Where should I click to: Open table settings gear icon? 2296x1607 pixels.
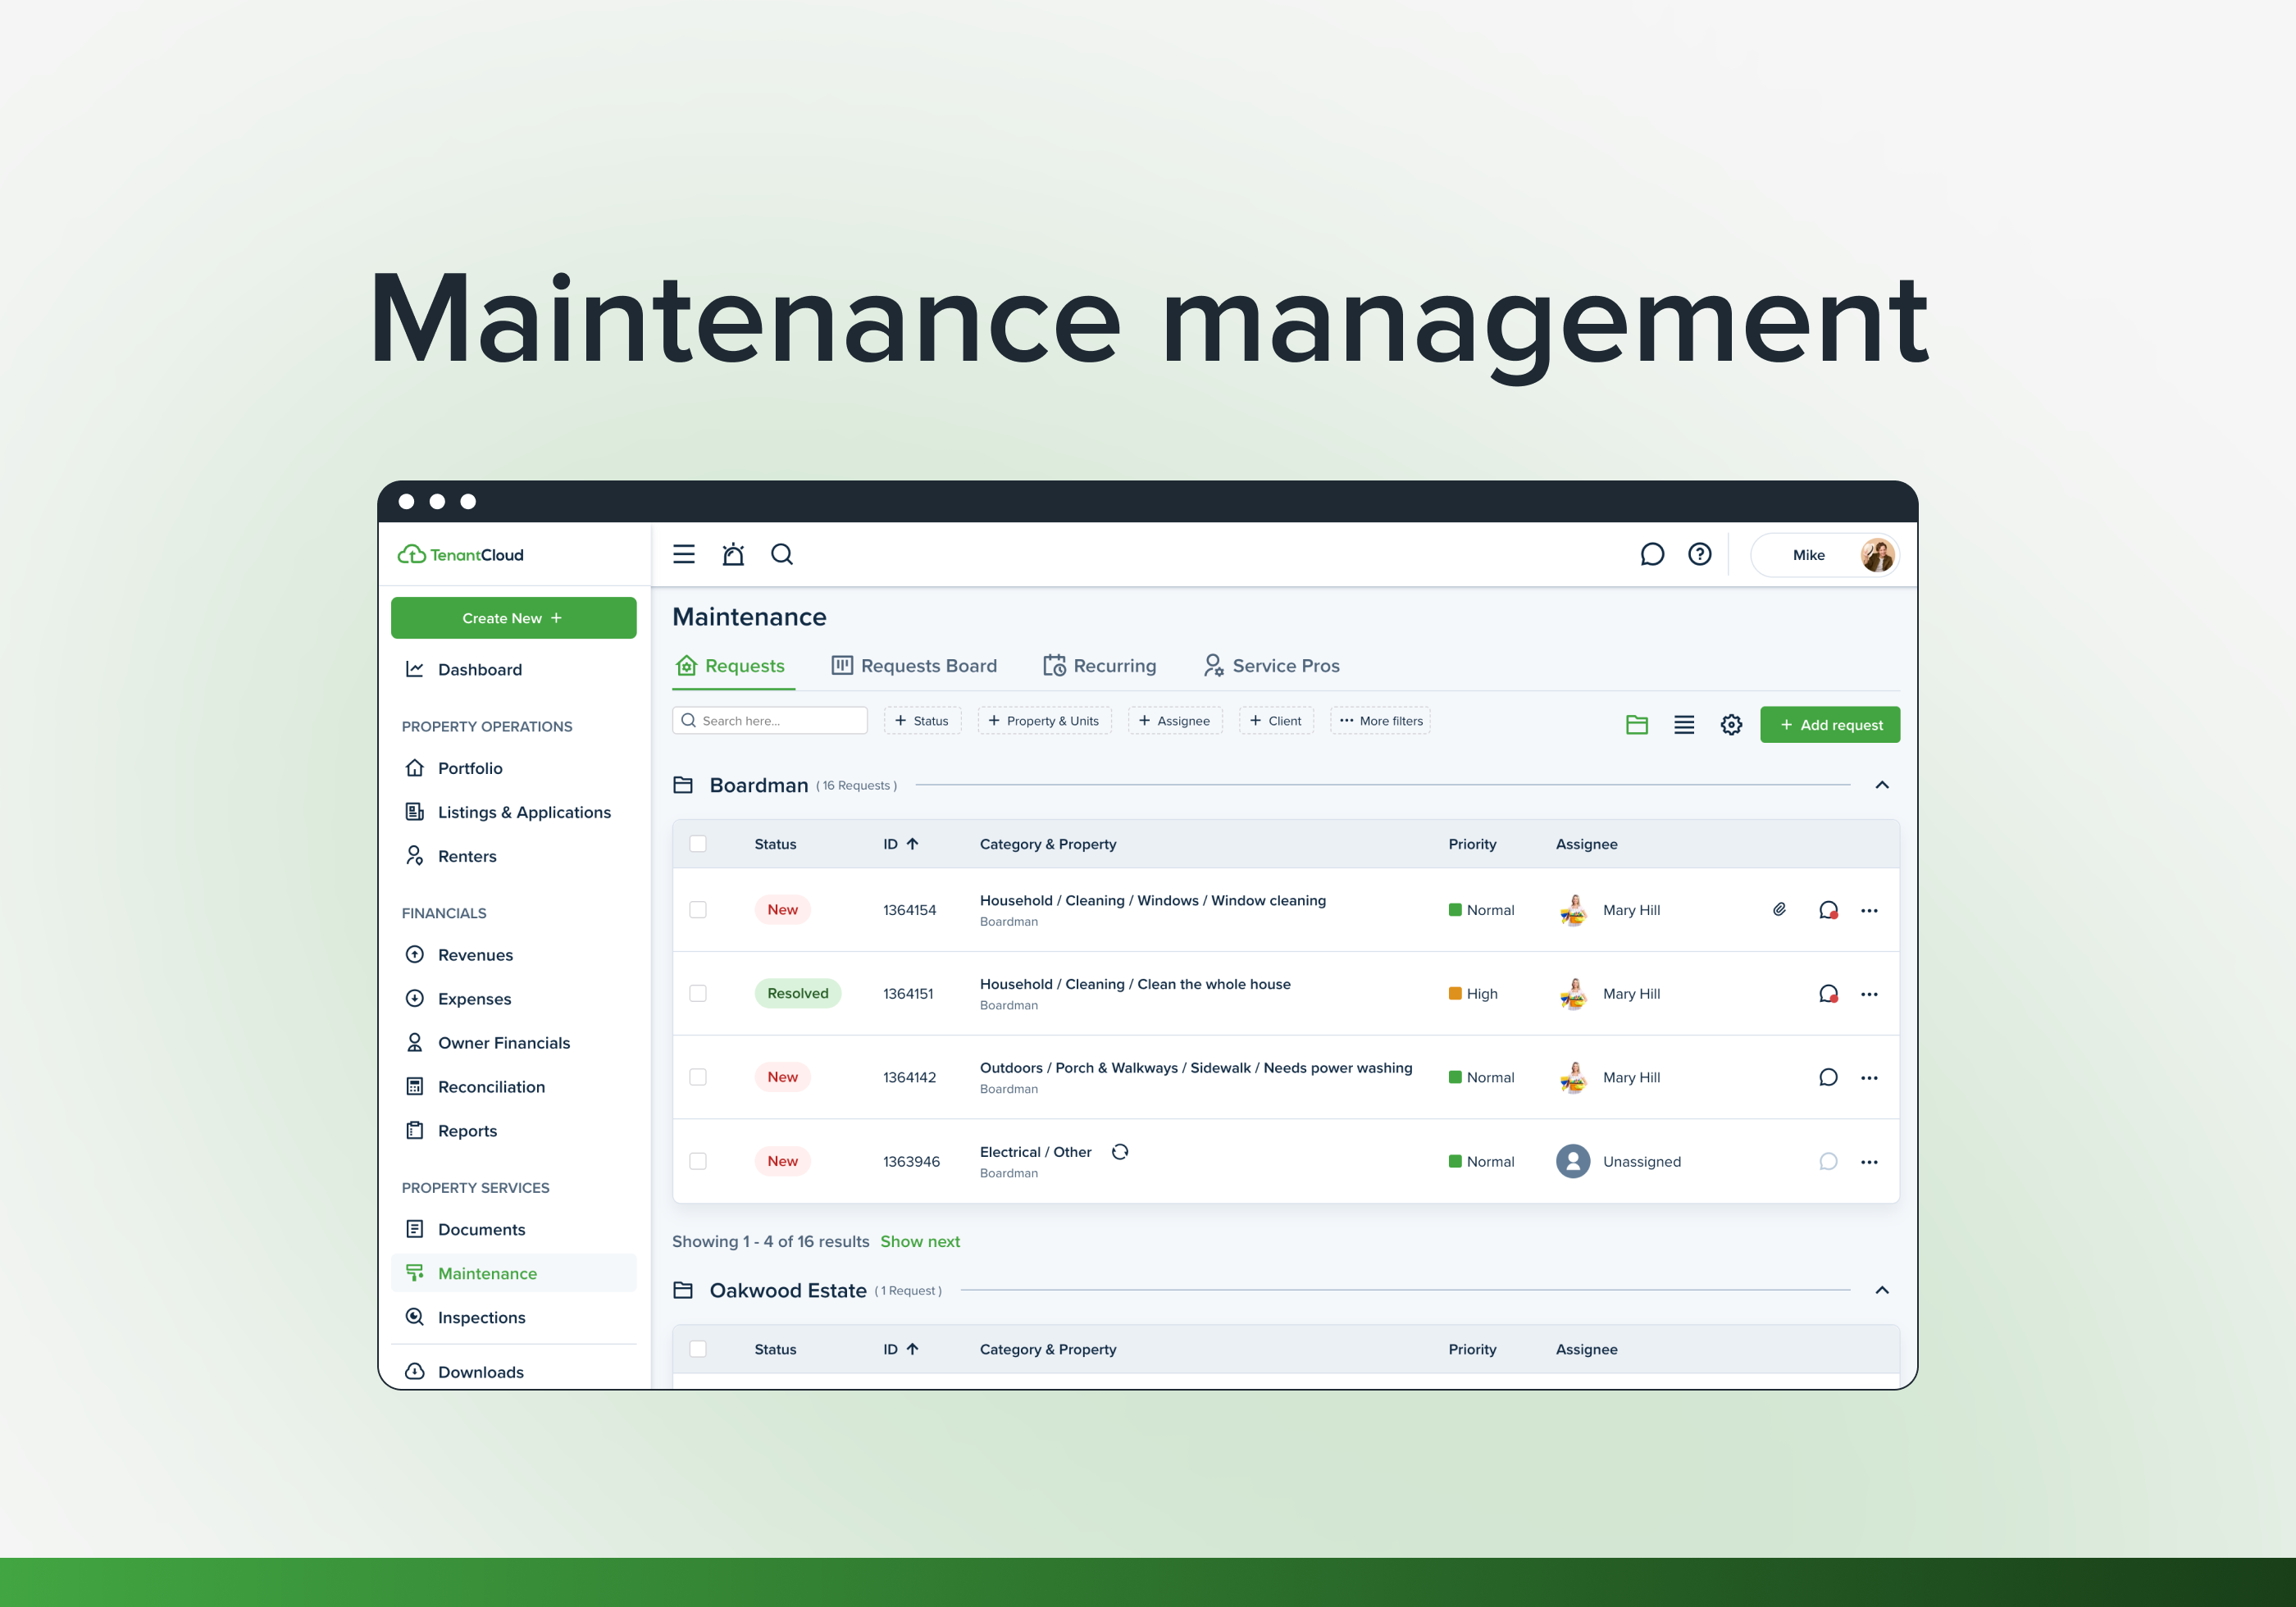(x=1731, y=724)
